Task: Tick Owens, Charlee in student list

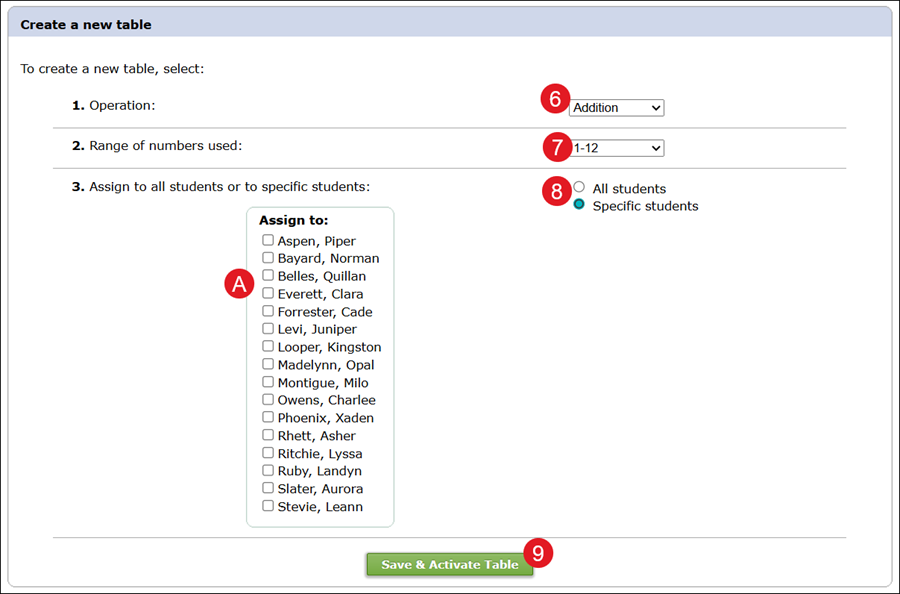Action: tap(268, 399)
